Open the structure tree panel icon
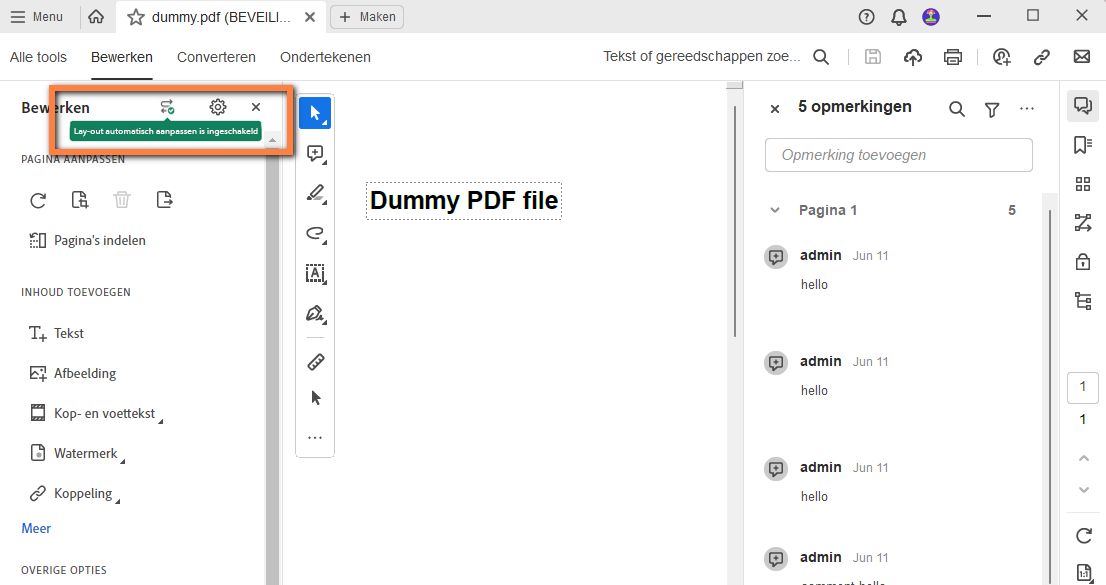1106x585 pixels. click(1083, 301)
